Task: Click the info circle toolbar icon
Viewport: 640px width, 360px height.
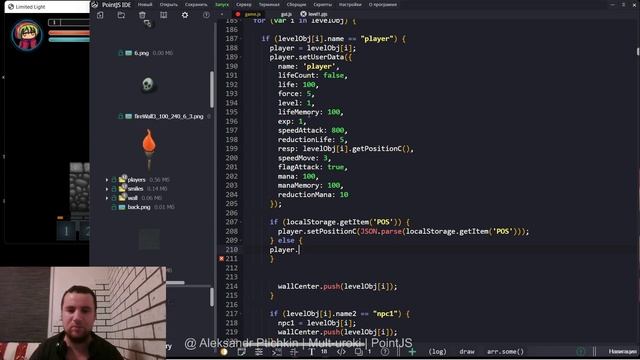Action: click(206, 15)
